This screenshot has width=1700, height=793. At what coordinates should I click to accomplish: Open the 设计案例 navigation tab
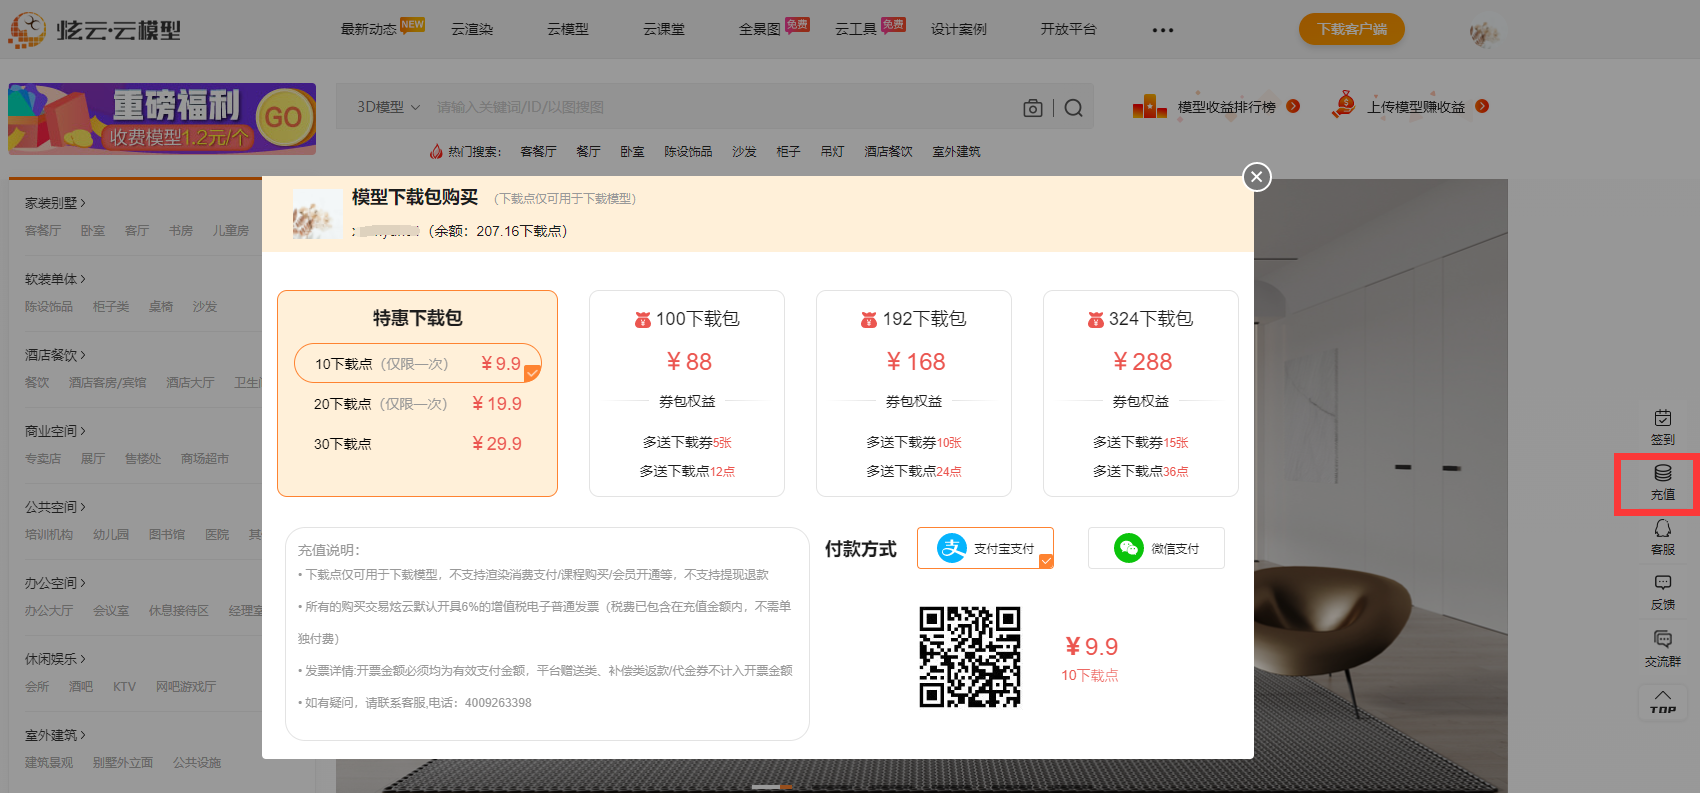pos(958,30)
